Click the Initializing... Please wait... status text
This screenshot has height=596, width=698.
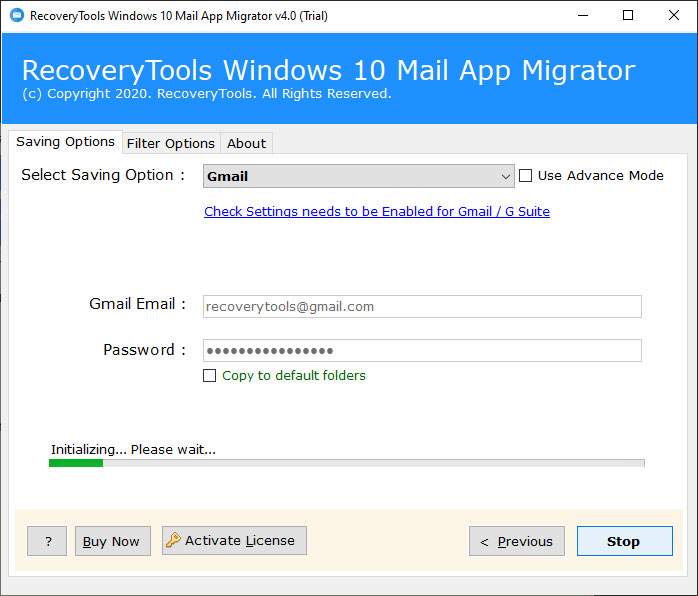pos(133,450)
